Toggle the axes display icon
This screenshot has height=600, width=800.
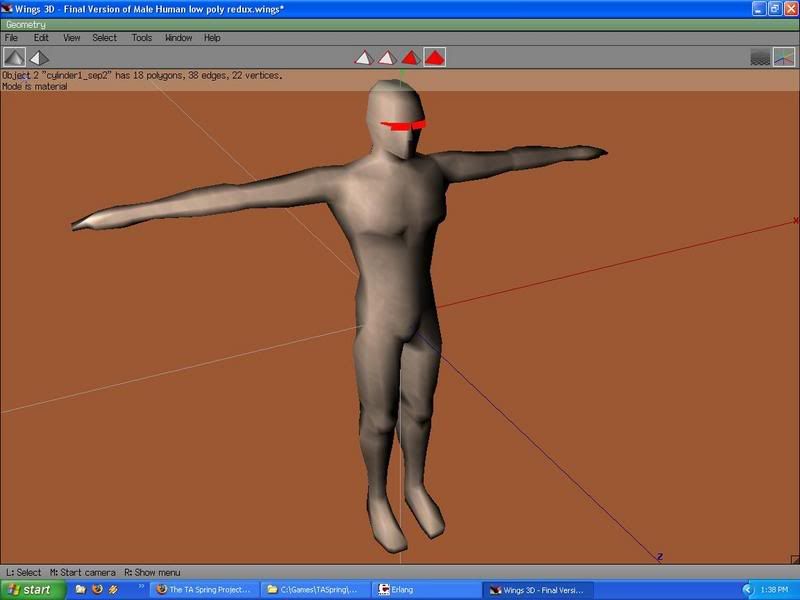click(x=784, y=57)
